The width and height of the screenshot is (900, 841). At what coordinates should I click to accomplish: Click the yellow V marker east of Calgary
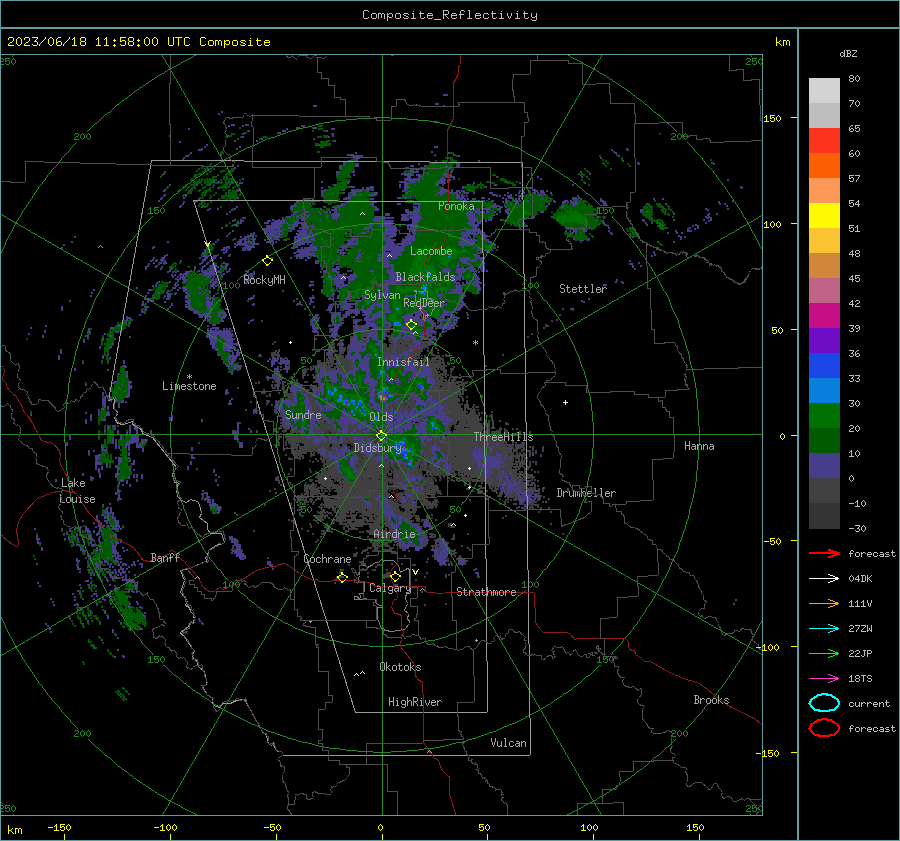[415, 572]
